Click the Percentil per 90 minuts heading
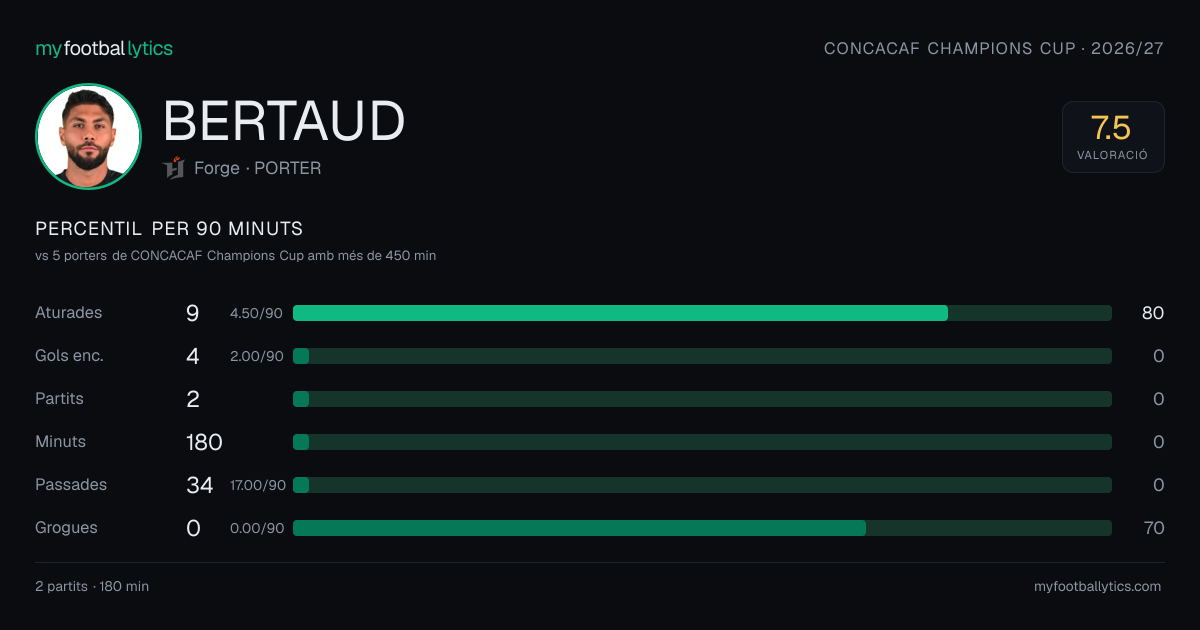1200x630 pixels. click(169, 229)
